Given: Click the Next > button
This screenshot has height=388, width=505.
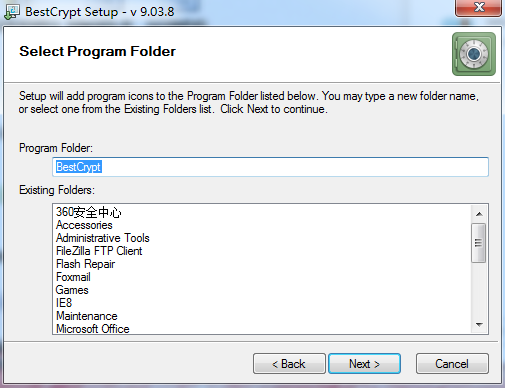Looking at the screenshot, I should point(364,364).
